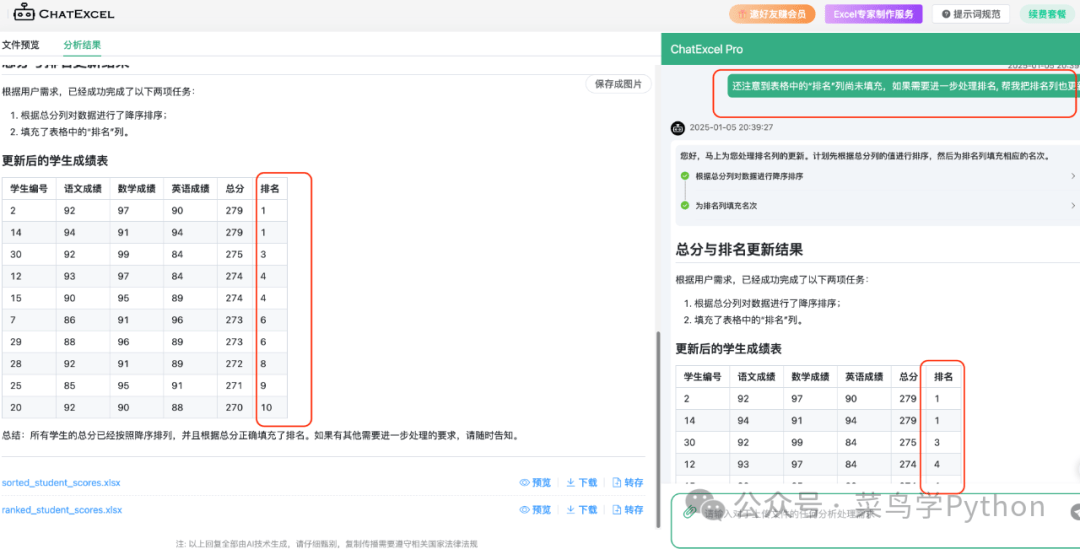Download sorted_student_scores.xlsx with 下载
Viewport: 1080px width, 549px height.
pyautogui.click(x=581, y=483)
